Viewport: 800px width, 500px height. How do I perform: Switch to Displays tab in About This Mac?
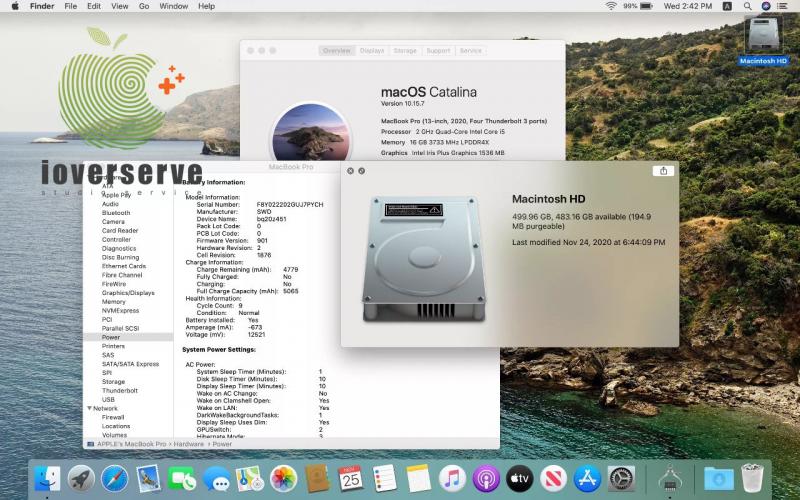pos(372,51)
